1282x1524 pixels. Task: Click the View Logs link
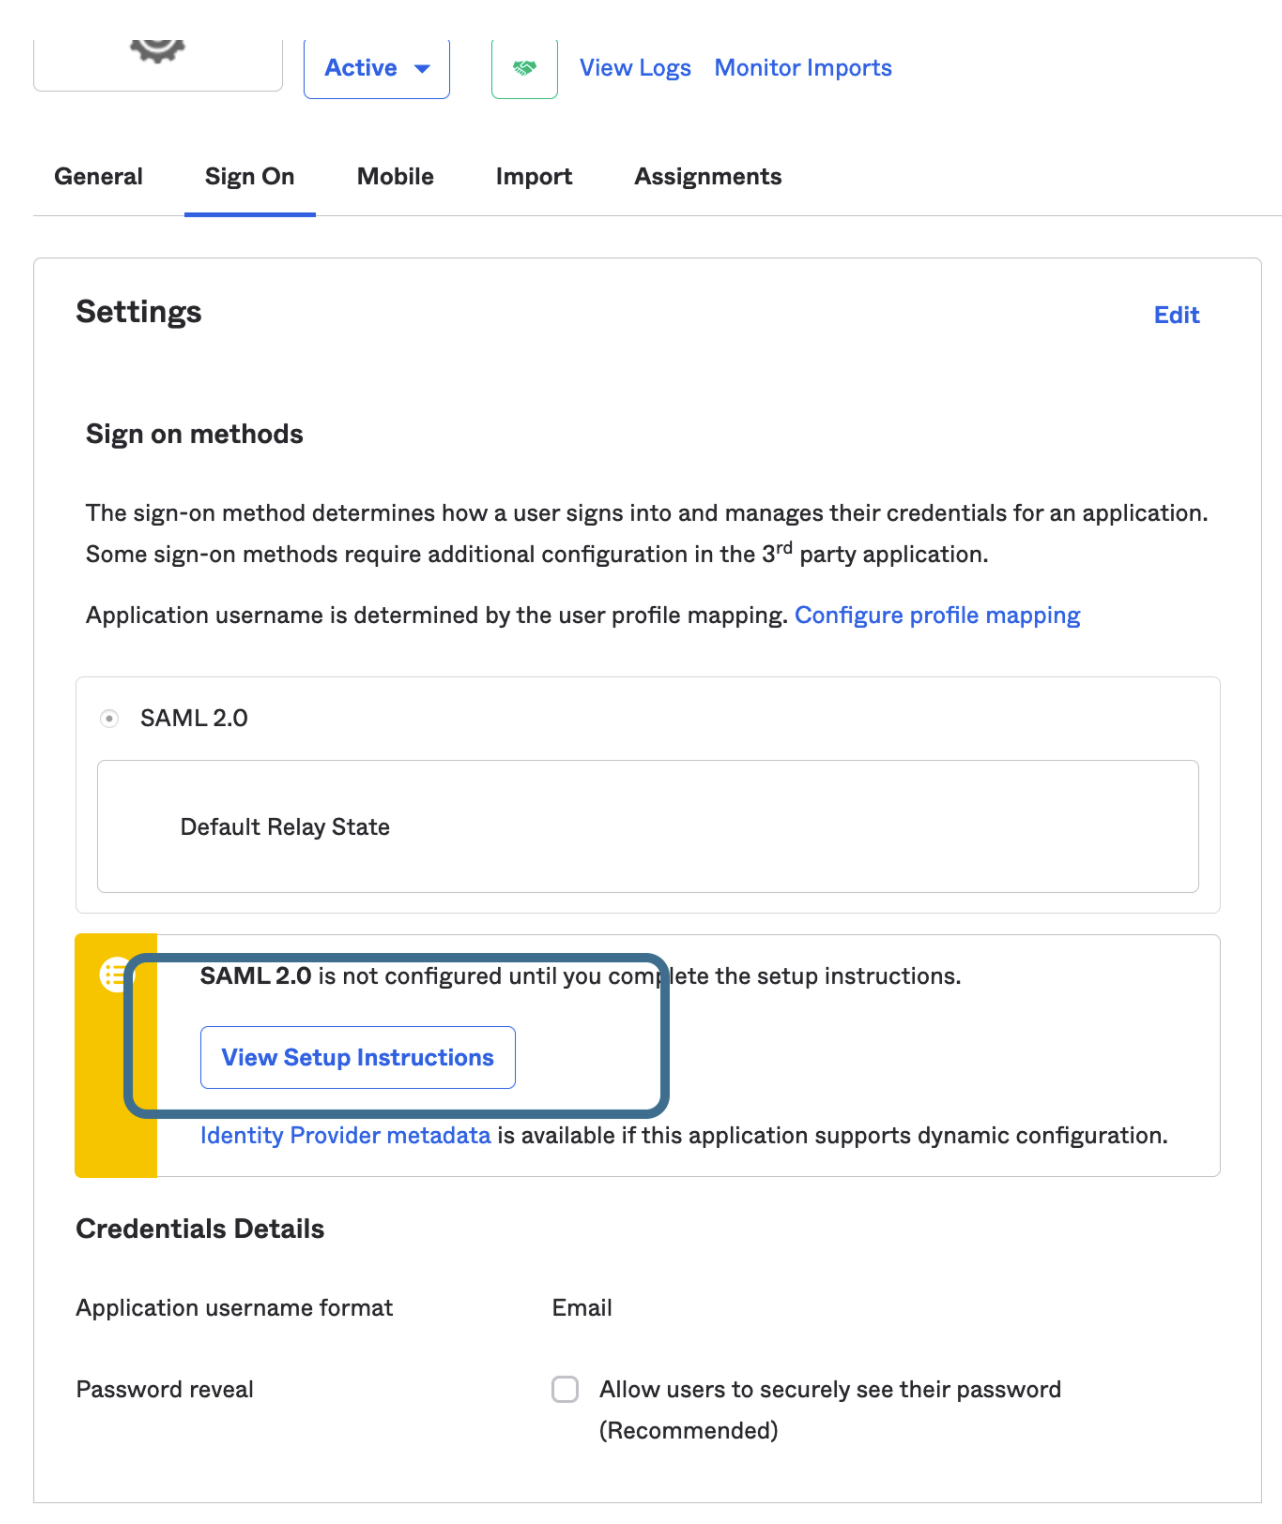[x=635, y=68]
